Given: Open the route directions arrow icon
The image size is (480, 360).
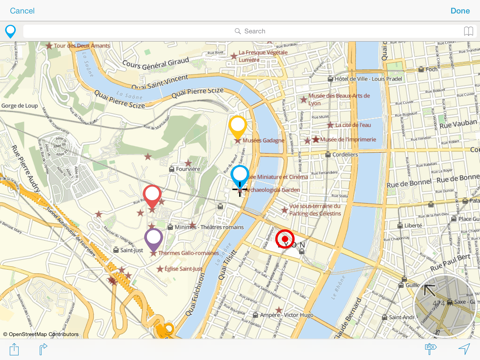Looking at the screenshot, I should pos(43,349).
